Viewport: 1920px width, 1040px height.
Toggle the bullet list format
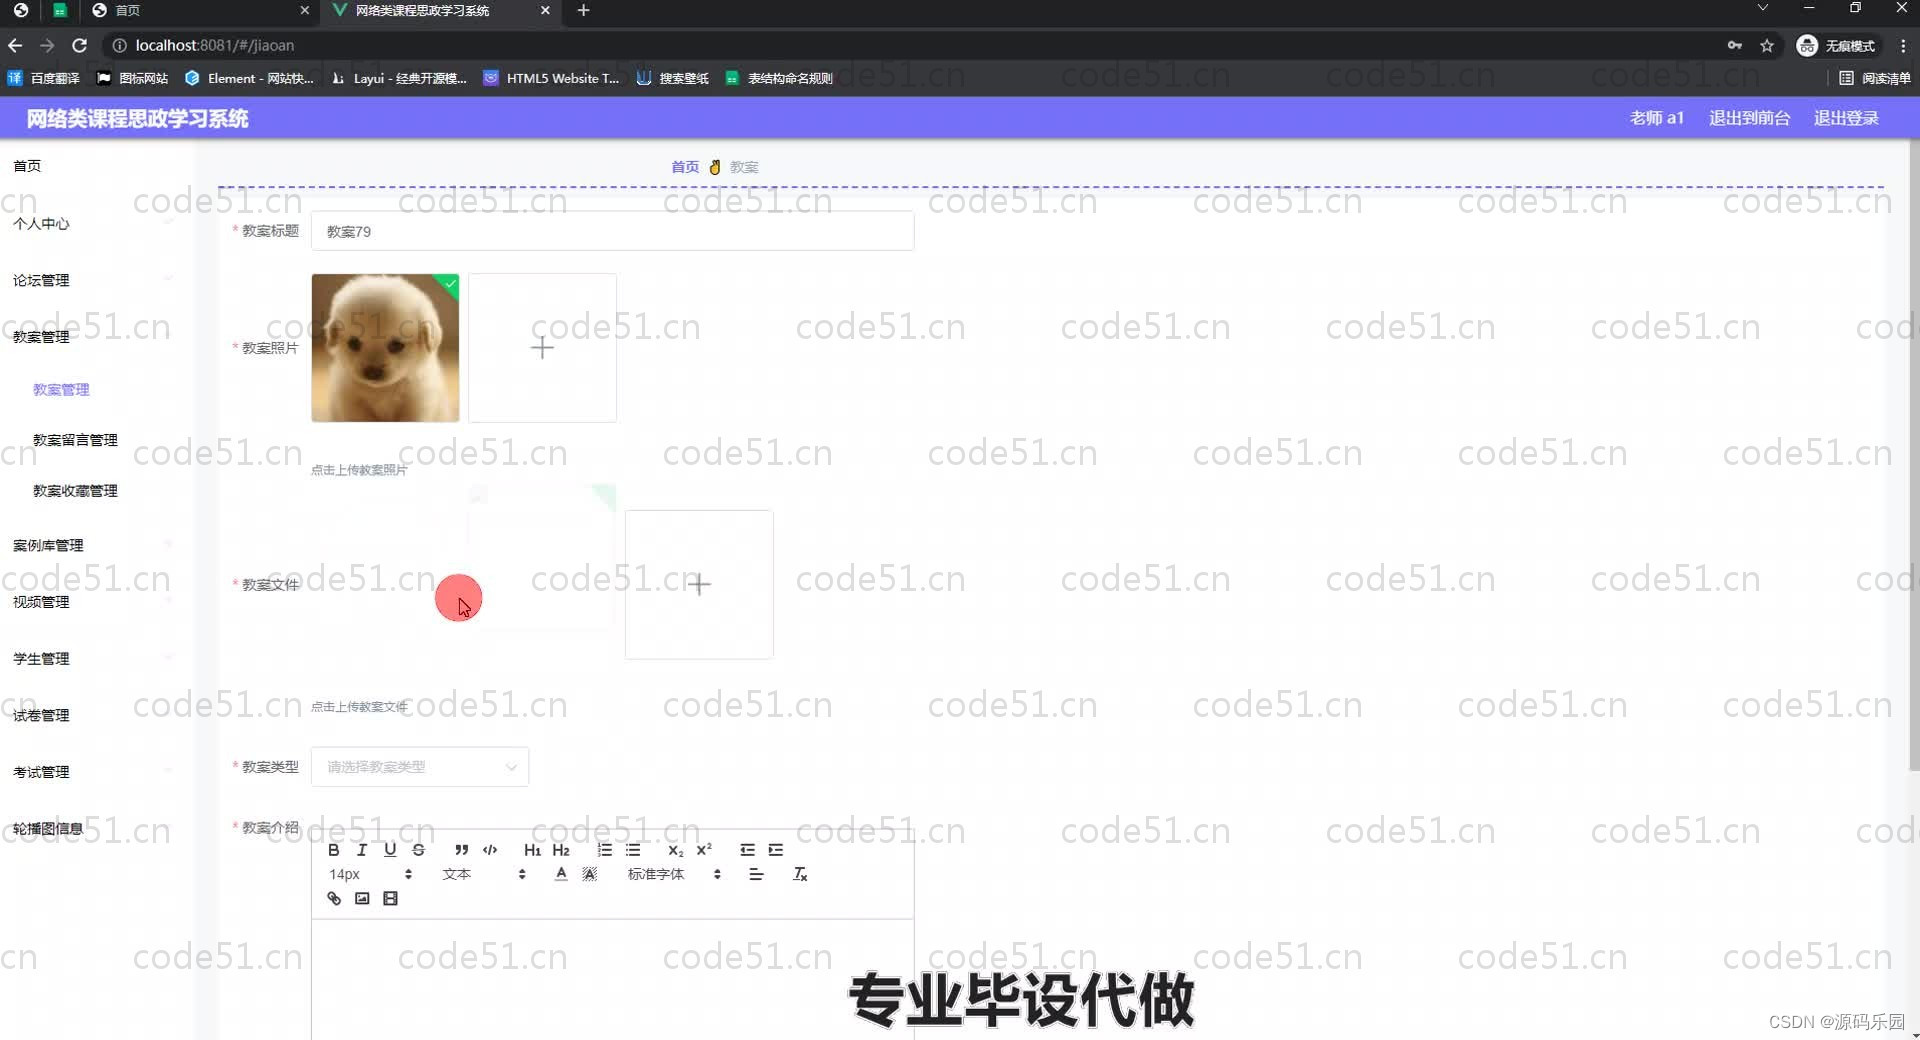click(633, 850)
